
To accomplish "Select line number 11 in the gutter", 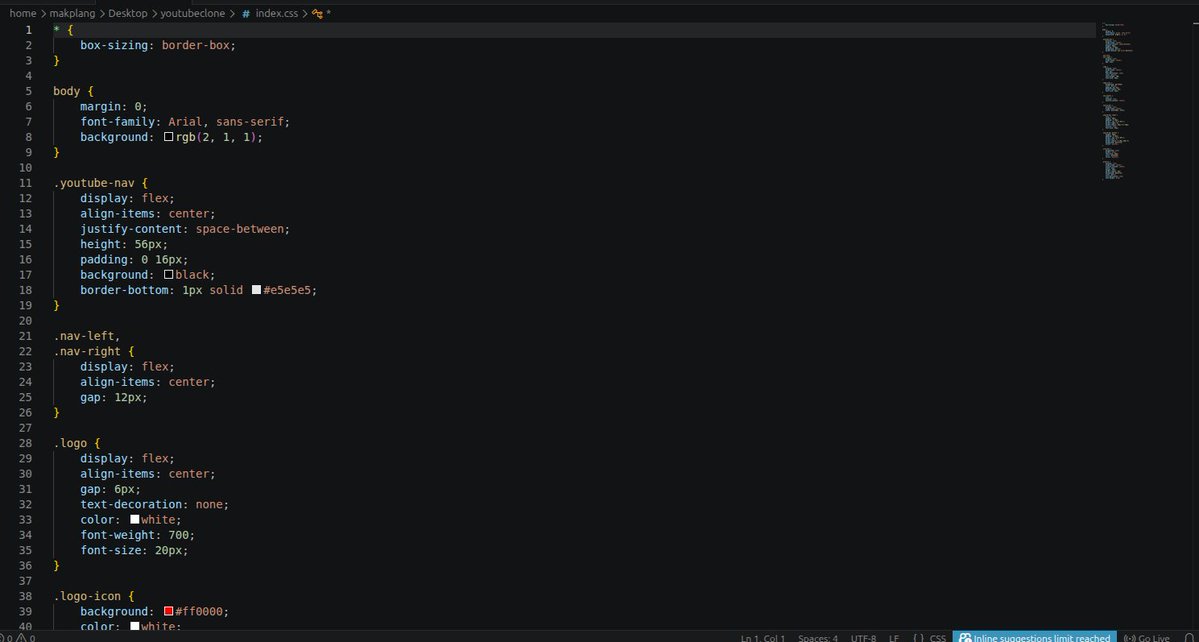I will coord(25,183).
